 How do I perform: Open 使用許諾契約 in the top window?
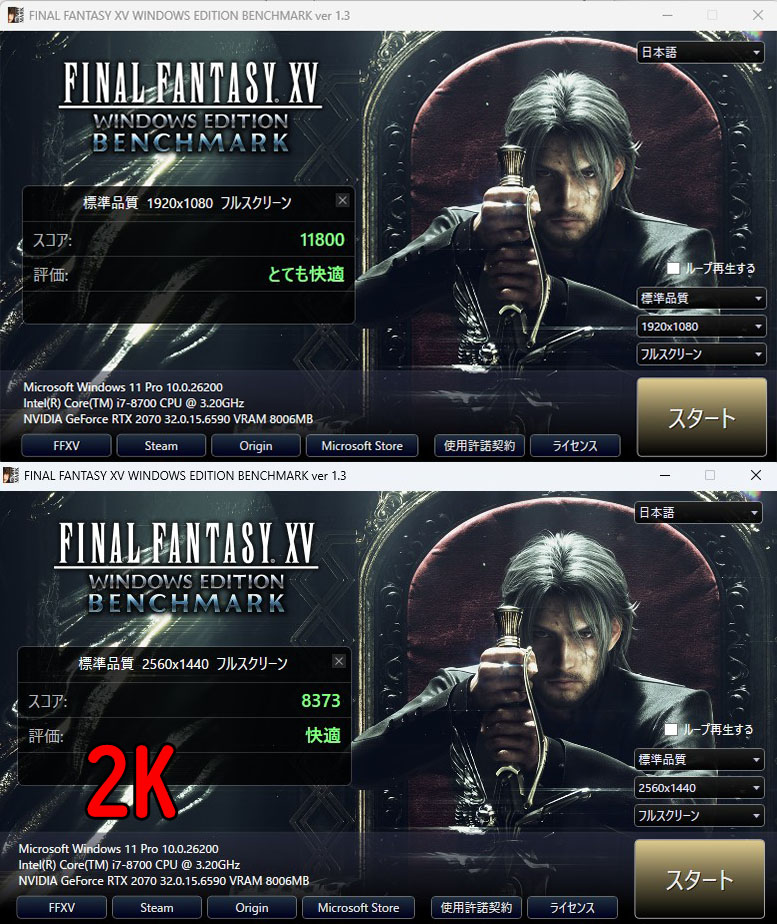coord(479,446)
